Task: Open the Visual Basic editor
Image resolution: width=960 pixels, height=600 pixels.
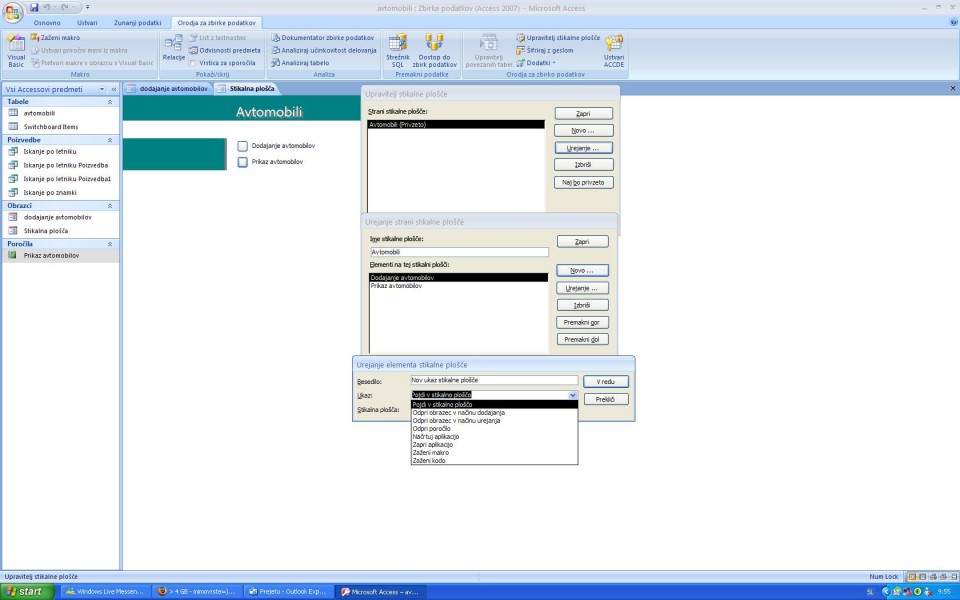Action: click(16, 51)
